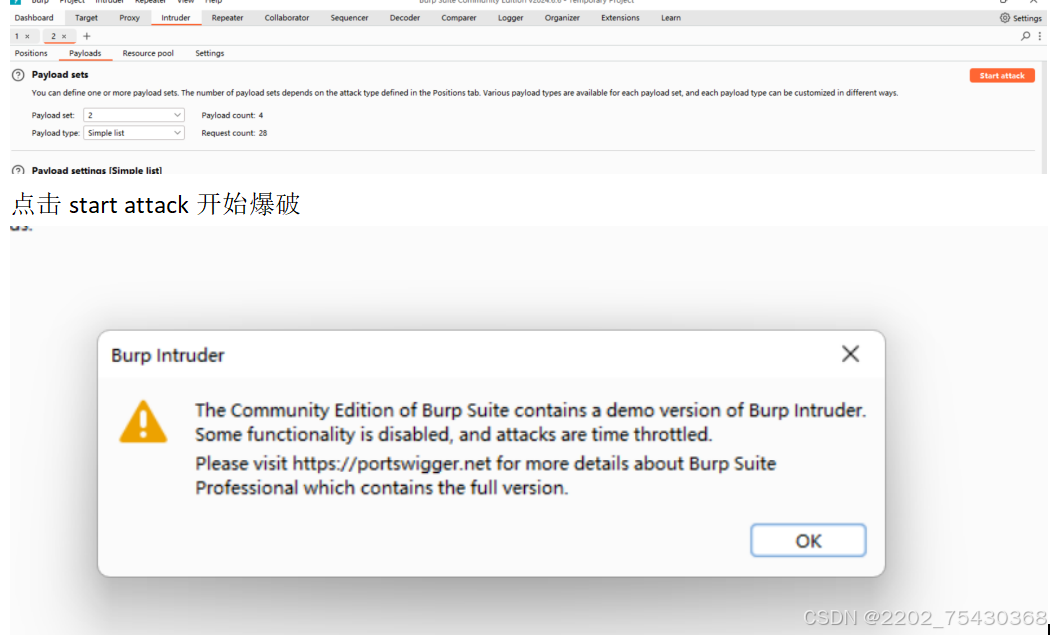Switch to the Dashboard tab
Screen dimensions: 1051x635
(x=34, y=18)
